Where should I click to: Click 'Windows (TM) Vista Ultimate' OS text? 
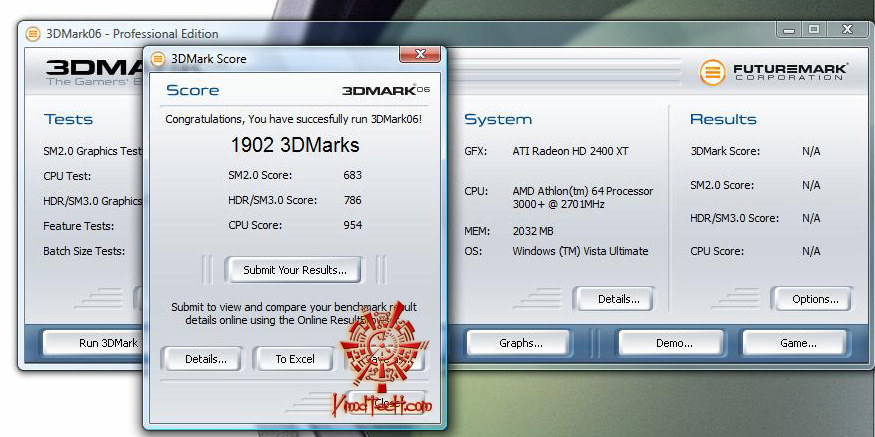[x=580, y=251]
